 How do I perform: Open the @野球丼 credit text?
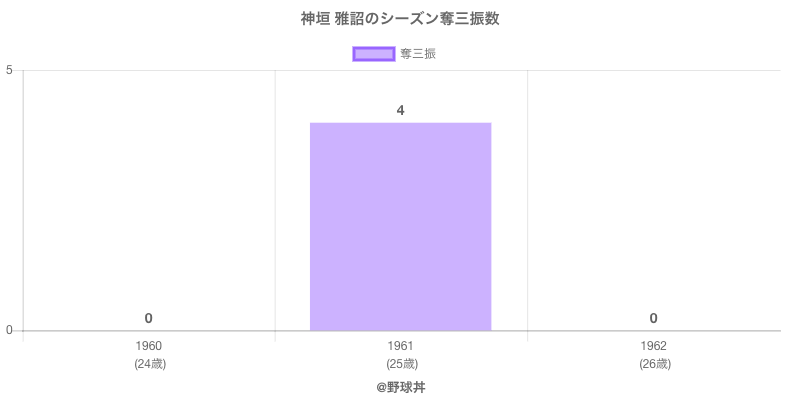pos(400,386)
